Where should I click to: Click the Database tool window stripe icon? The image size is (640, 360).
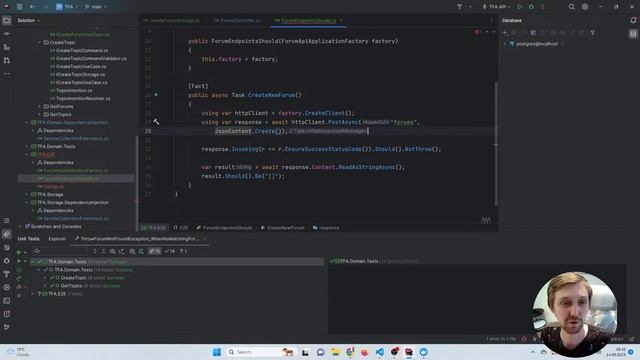tap(633, 34)
